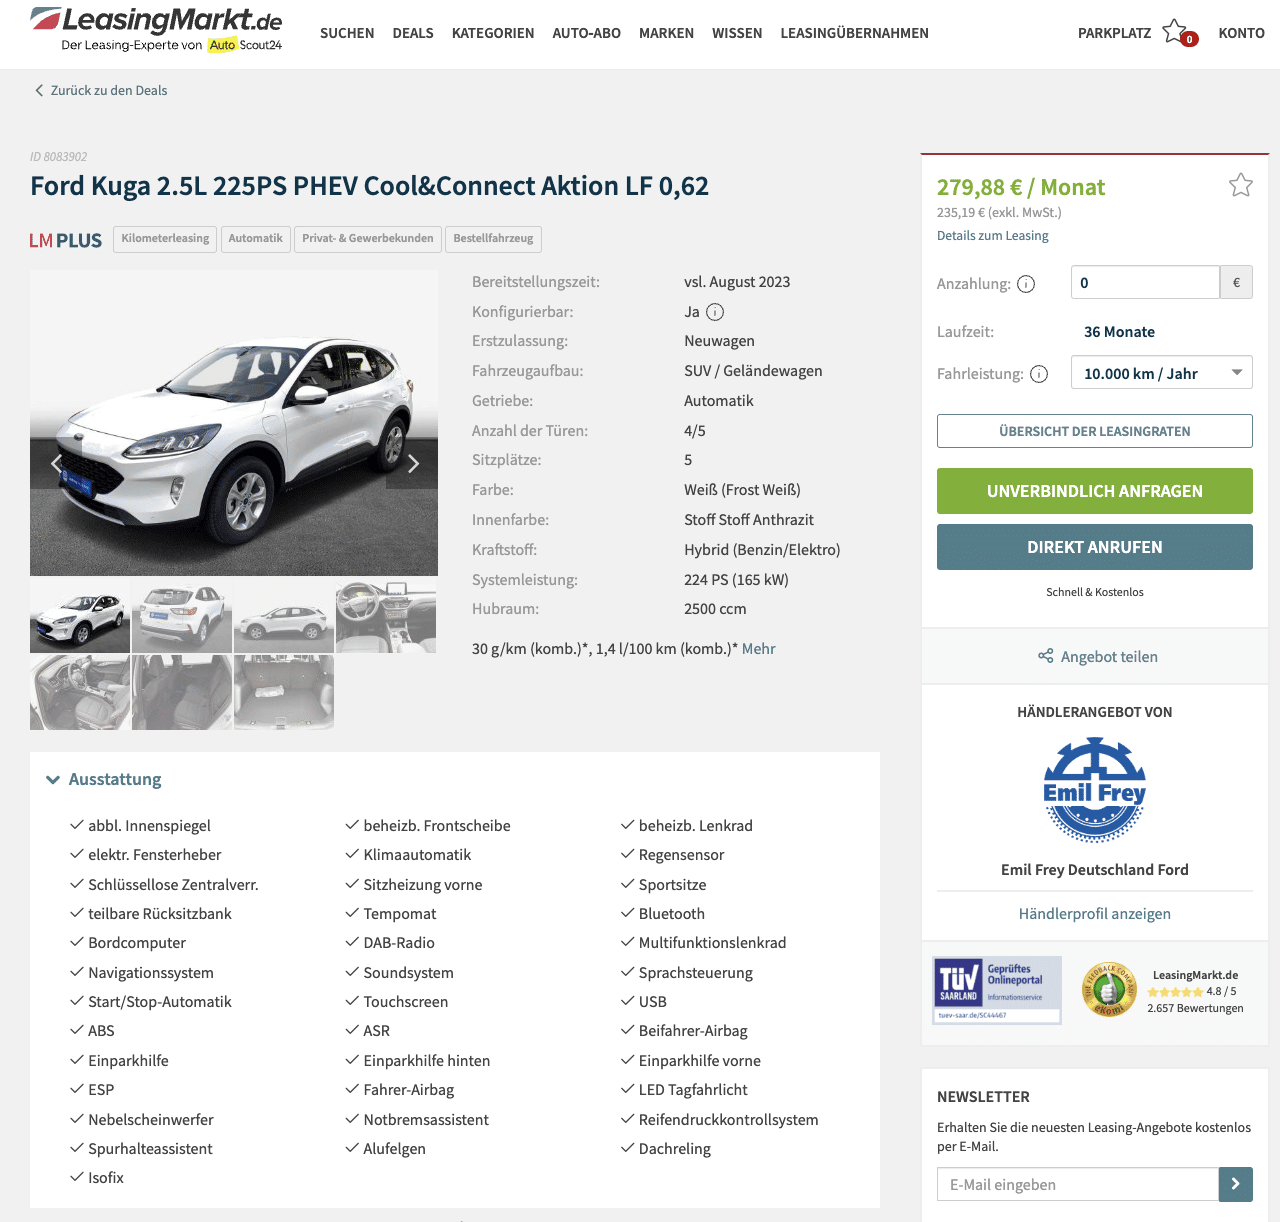Click DIREKT ANRUFEN button
Screen dimensions: 1280x1222
[x=1095, y=547]
